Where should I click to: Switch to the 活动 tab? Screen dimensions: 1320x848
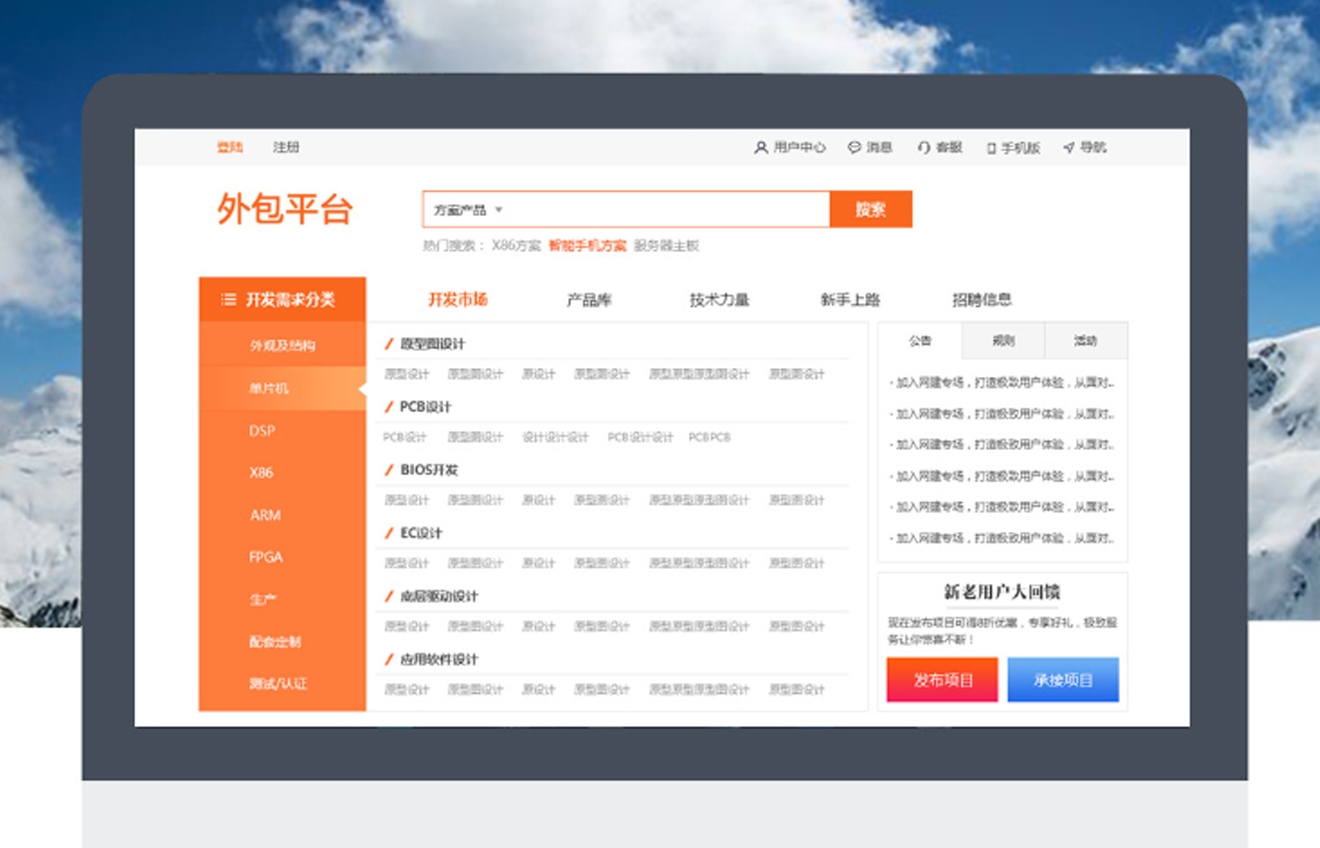pos(1085,341)
